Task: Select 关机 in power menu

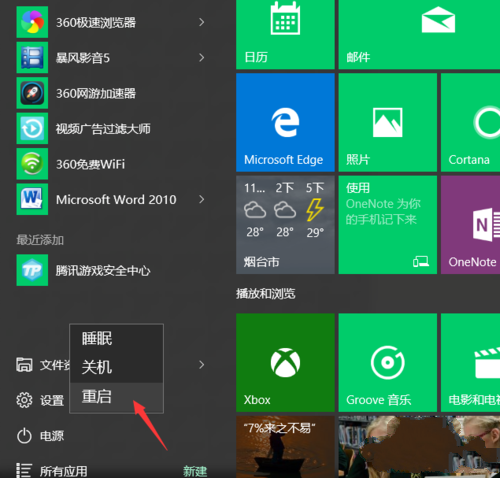Action: coord(116,367)
